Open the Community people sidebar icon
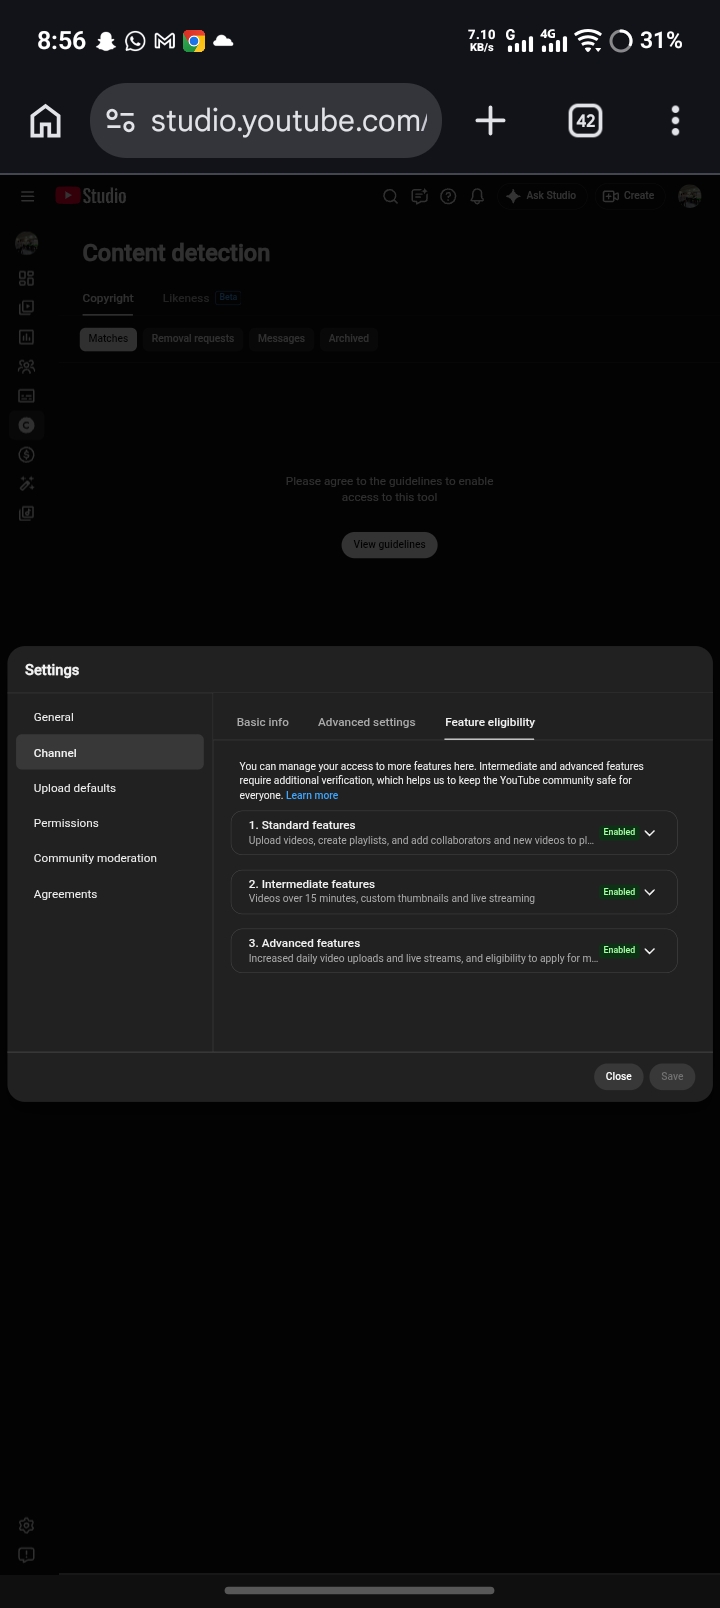720x1608 pixels. tap(27, 367)
